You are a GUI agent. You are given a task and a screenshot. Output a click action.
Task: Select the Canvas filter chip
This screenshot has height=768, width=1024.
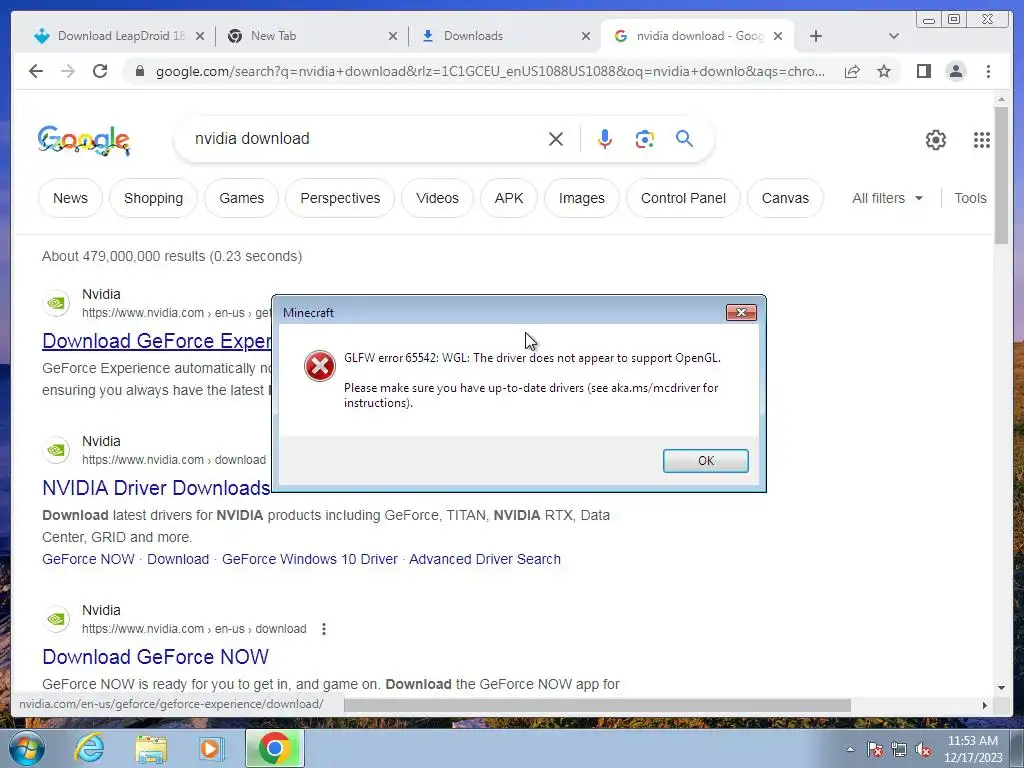785,198
